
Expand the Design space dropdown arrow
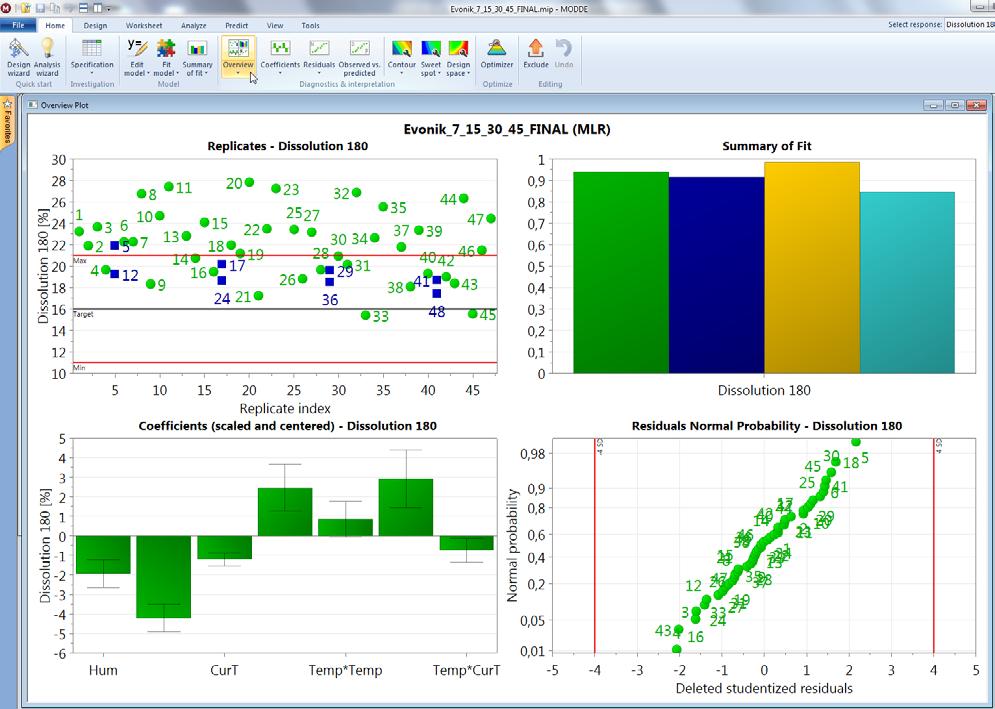coord(468,73)
